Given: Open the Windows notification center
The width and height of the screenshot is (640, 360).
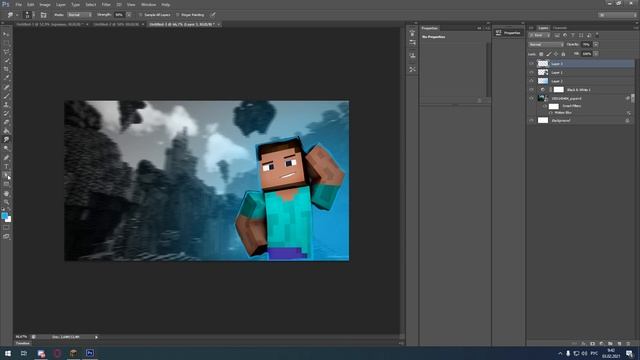Looking at the screenshot, I should click(x=629, y=353).
